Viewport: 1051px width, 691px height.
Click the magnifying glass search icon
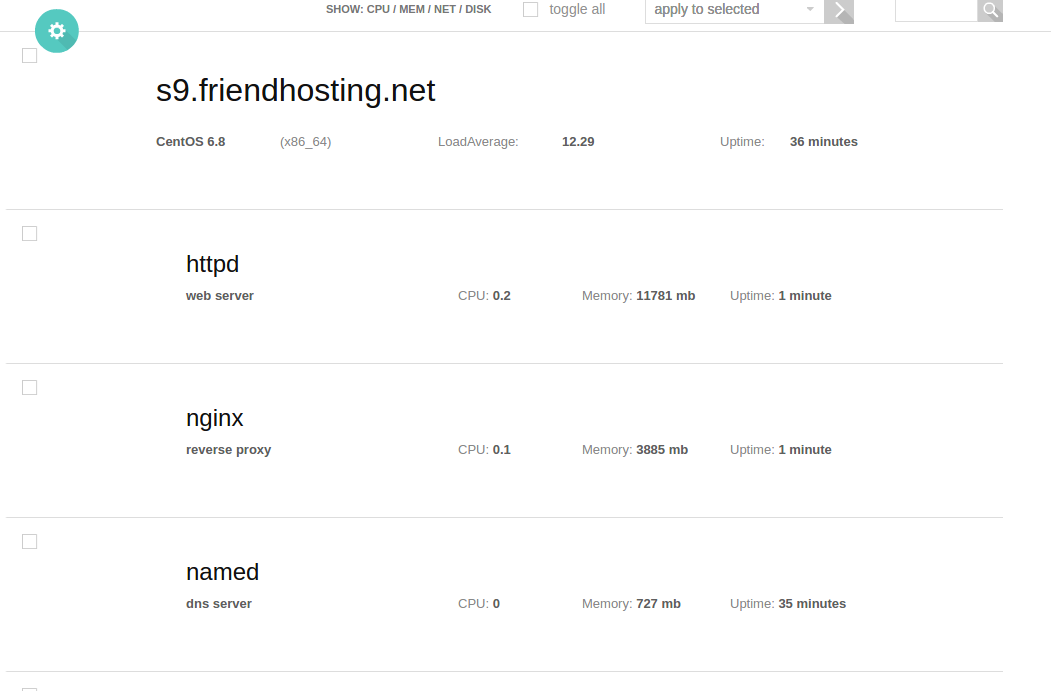pyautogui.click(x=990, y=10)
